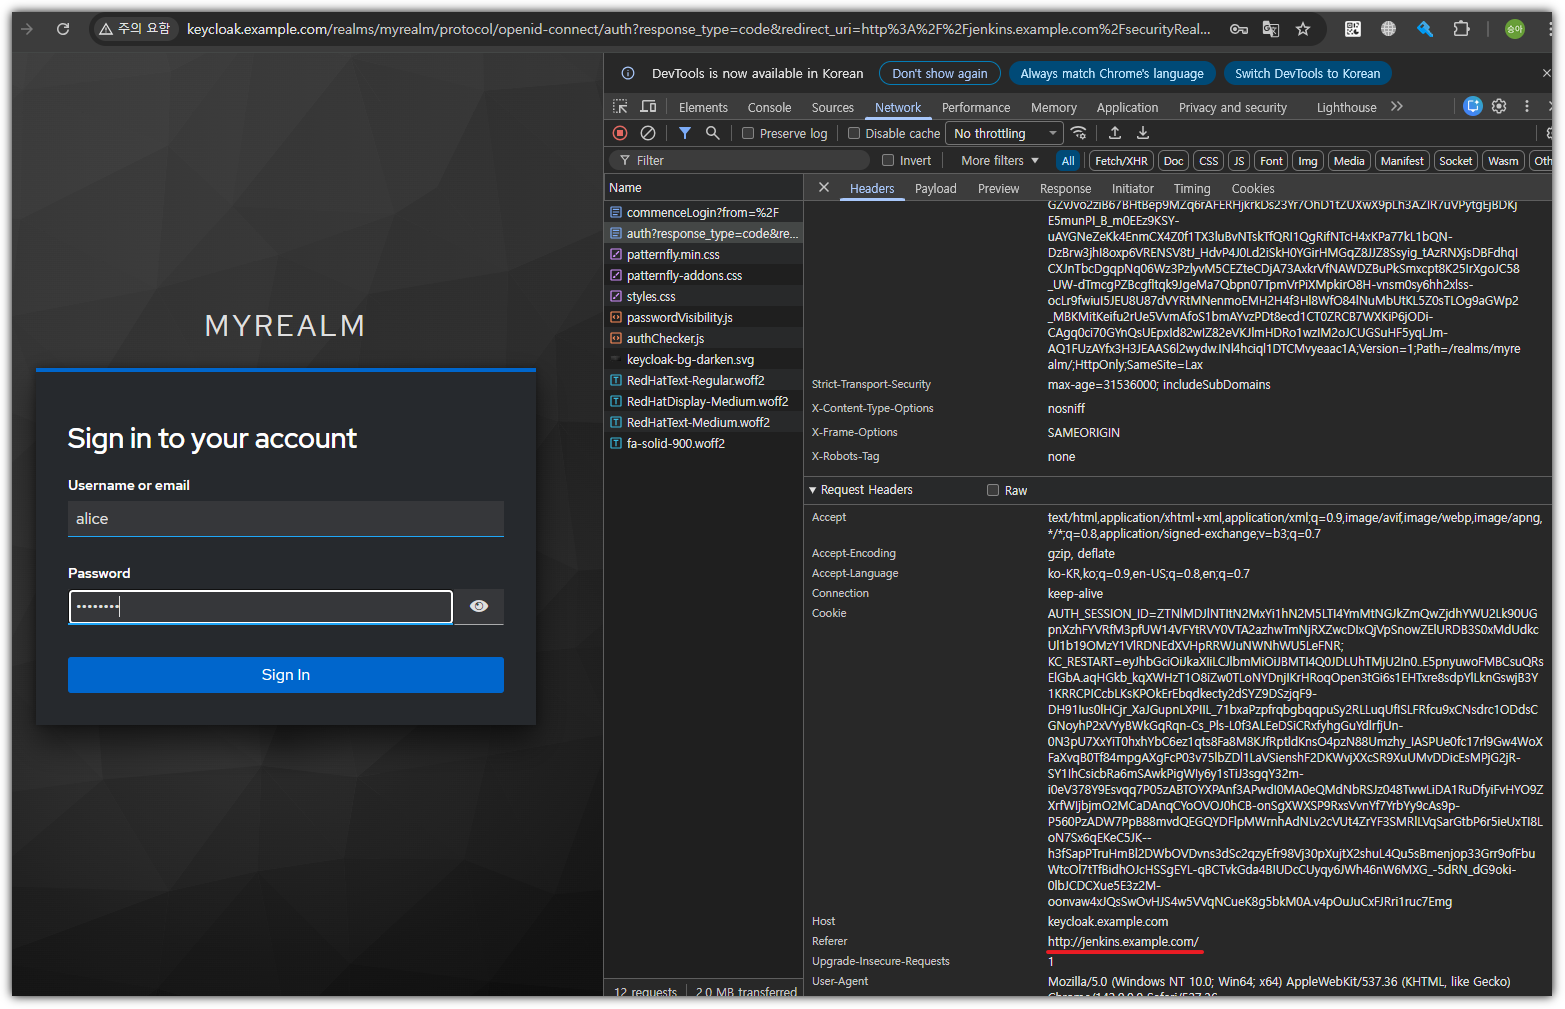Click the export HAR download icon
The height and width of the screenshot is (1009, 1565).
pyautogui.click(x=1143, y=133)
